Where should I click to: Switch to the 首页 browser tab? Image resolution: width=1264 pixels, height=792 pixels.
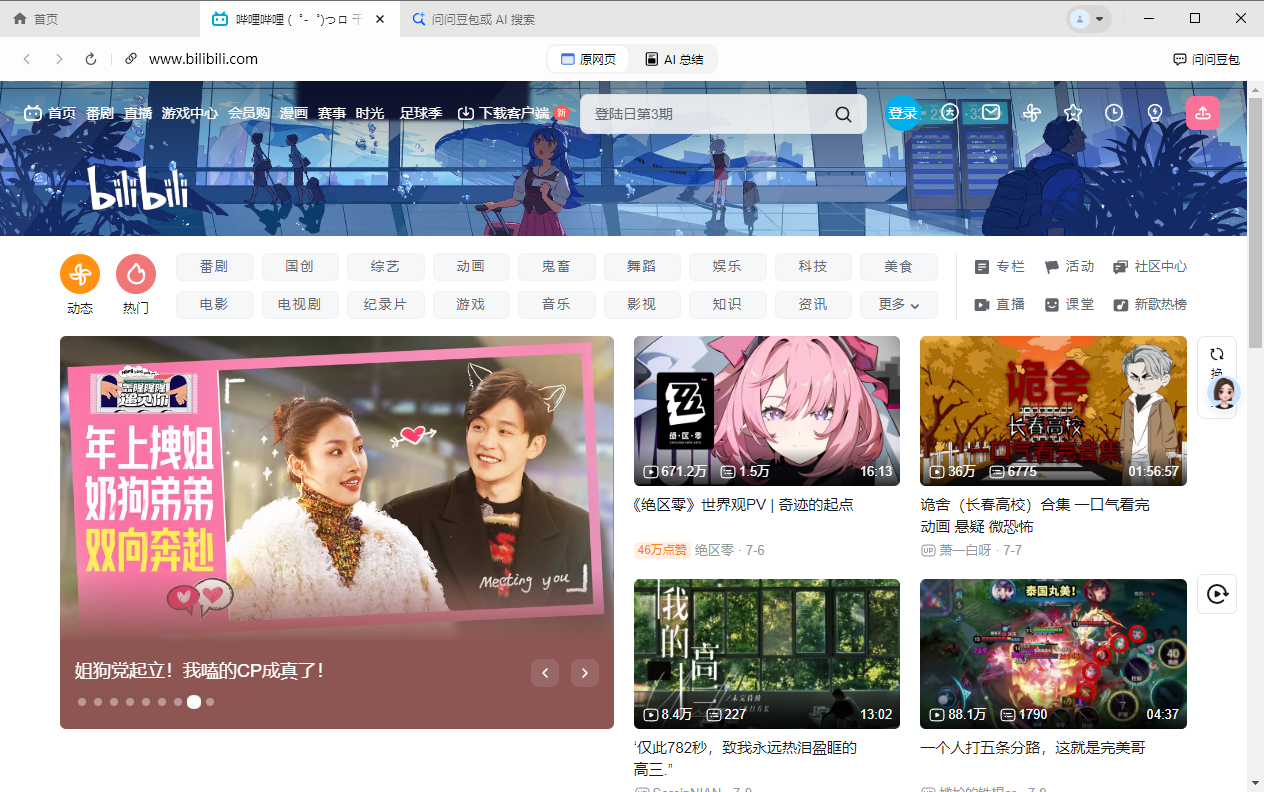[x=100, y=19]
